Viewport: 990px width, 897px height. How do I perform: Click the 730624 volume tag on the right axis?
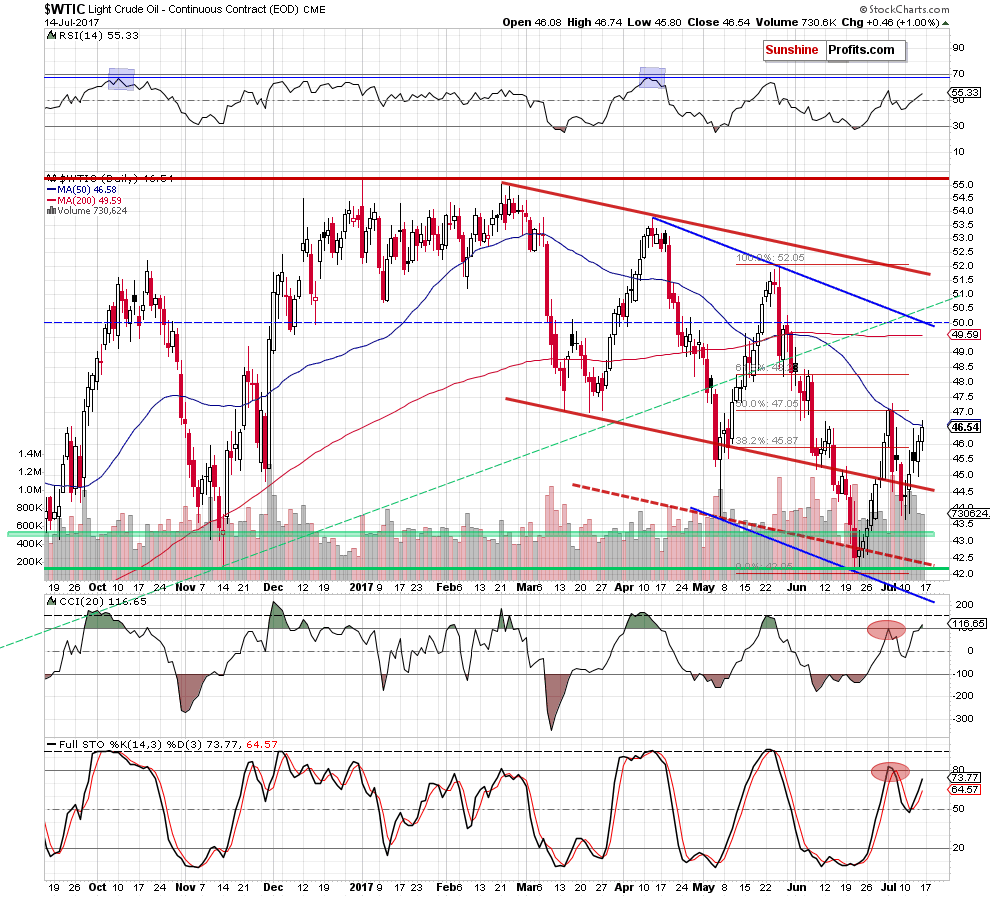click(969, 514)
